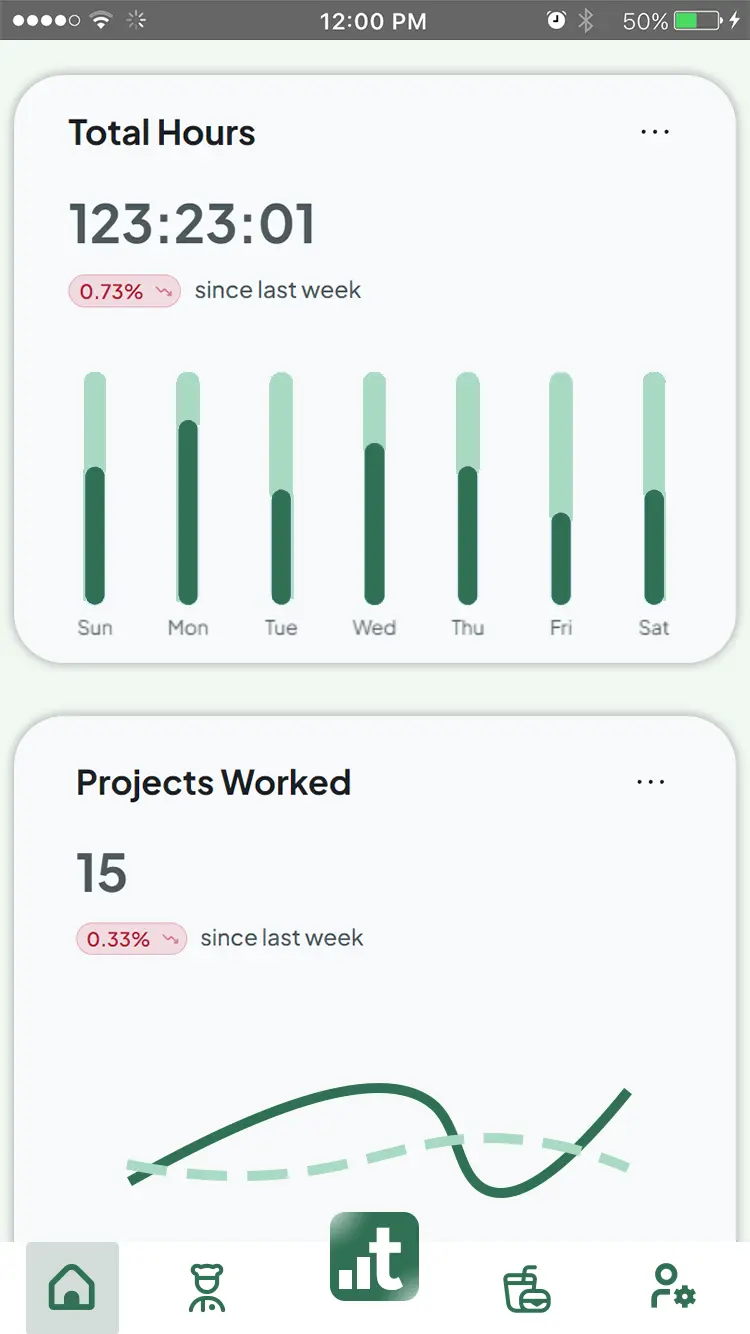750x1334 pixels.
Task: Tap the 0.73% trend badge
Action: (124, 291)
